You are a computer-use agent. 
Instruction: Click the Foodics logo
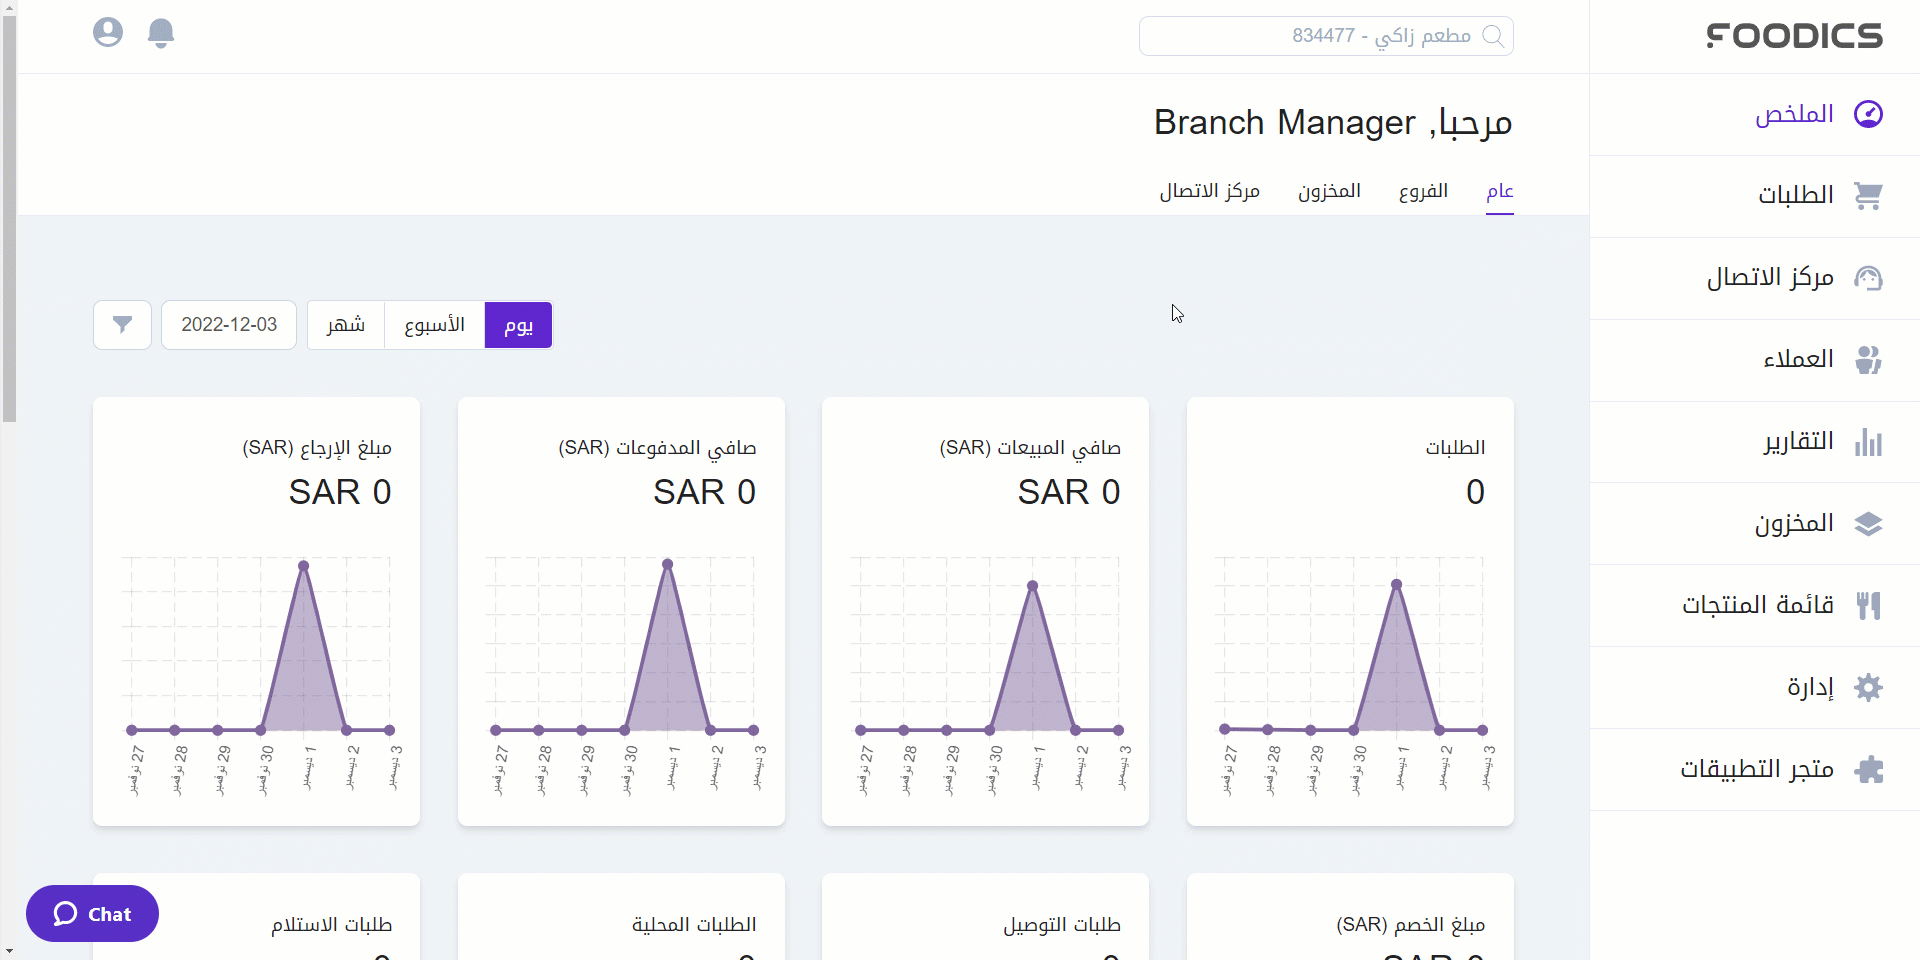tap(1794, 36)
